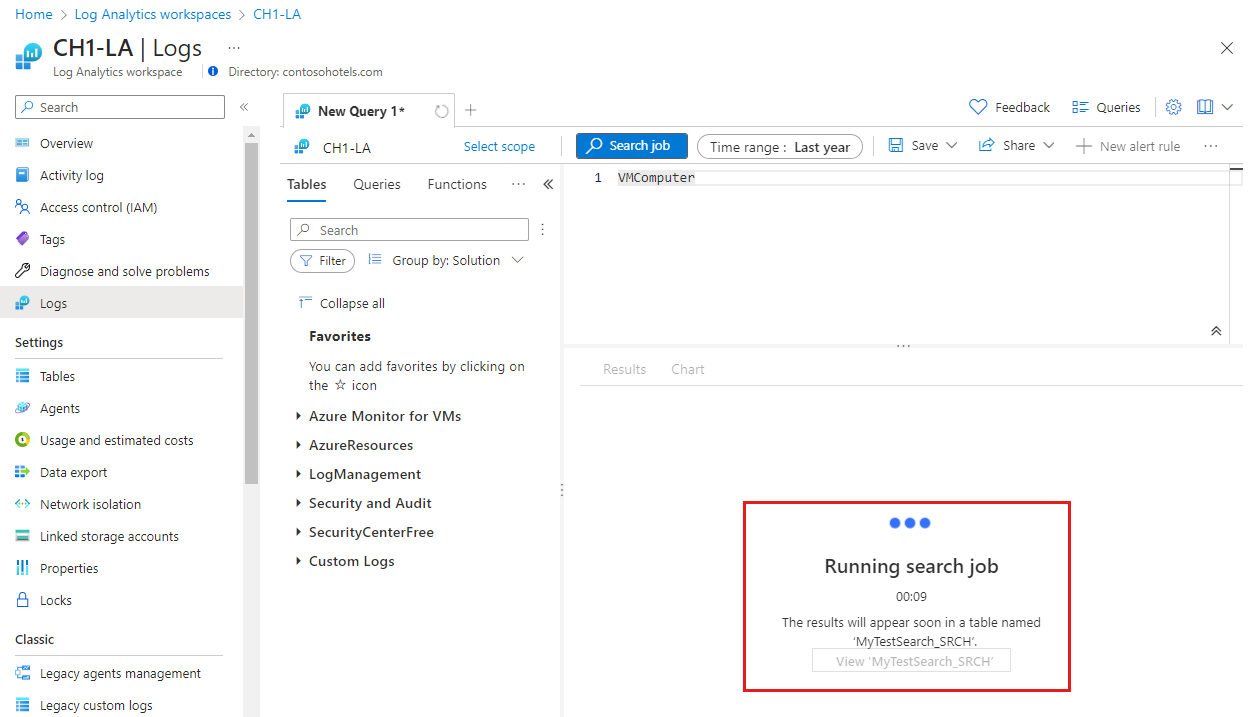The height and width of the screenshot is (717, 1257).
Task: Click the left navigation Search box
Action: point(120,107)
